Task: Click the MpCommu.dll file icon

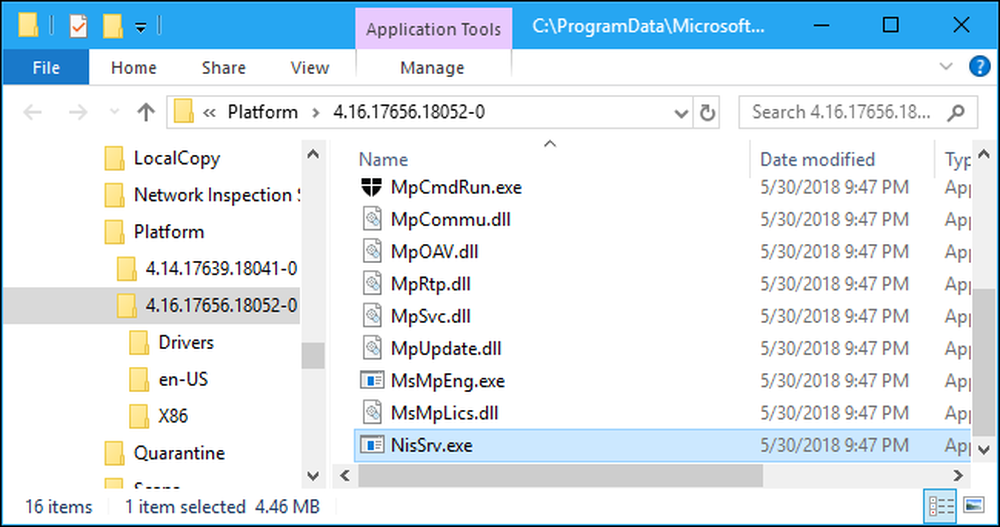Action: click(372, 219)
